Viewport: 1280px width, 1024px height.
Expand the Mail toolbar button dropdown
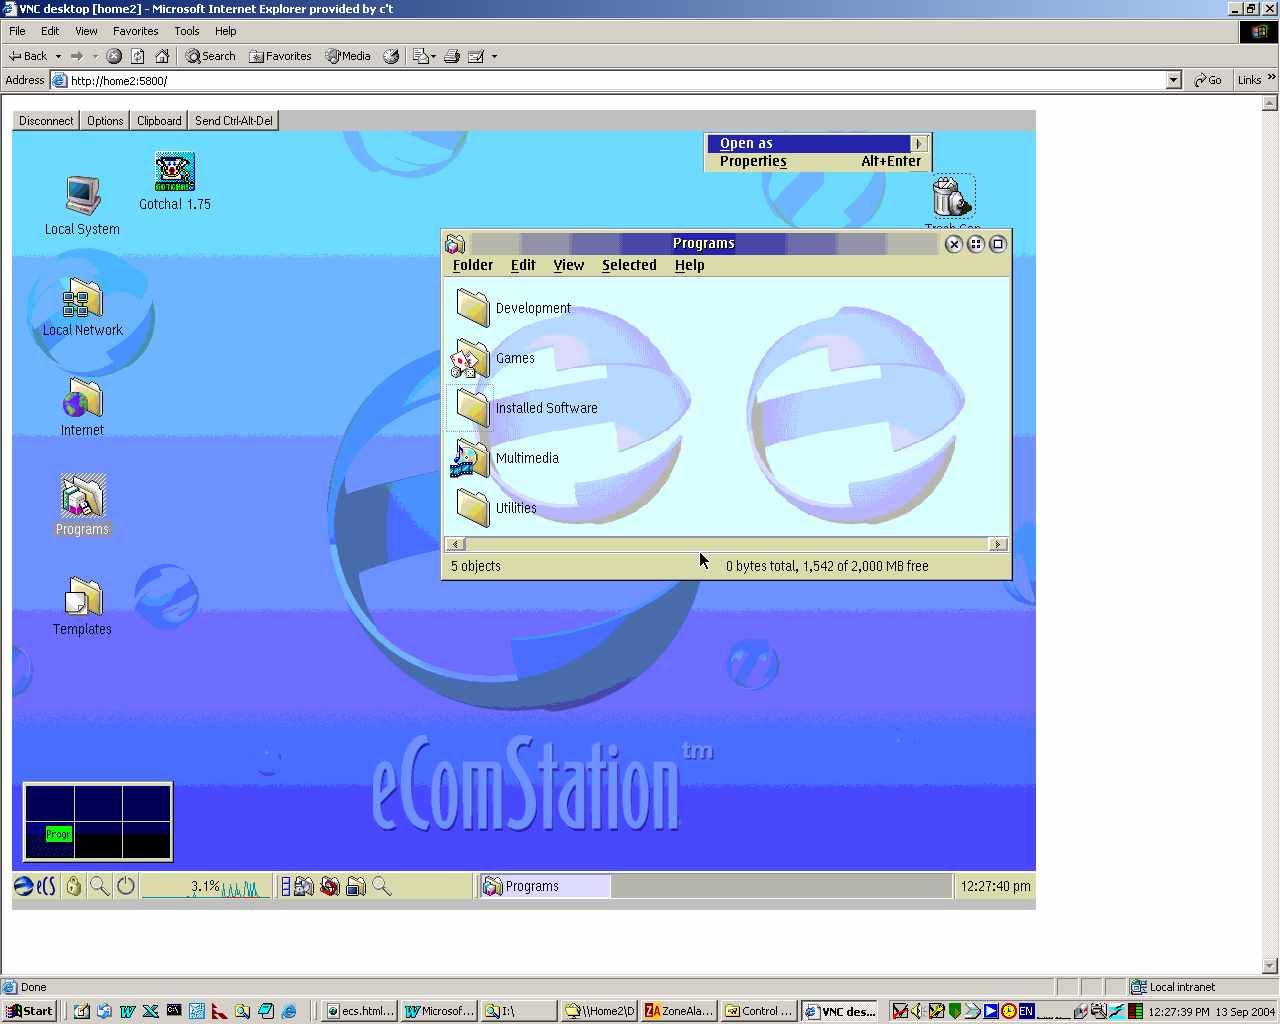(x=433, y=56)
